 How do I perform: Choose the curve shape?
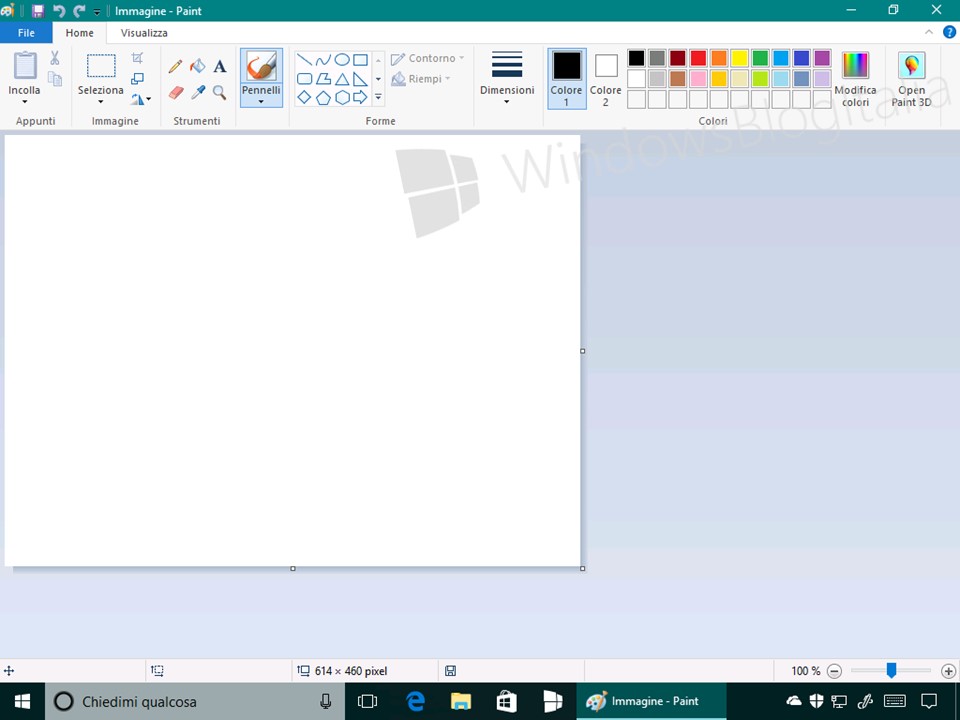pyautogui.click(x=323, y=60)
